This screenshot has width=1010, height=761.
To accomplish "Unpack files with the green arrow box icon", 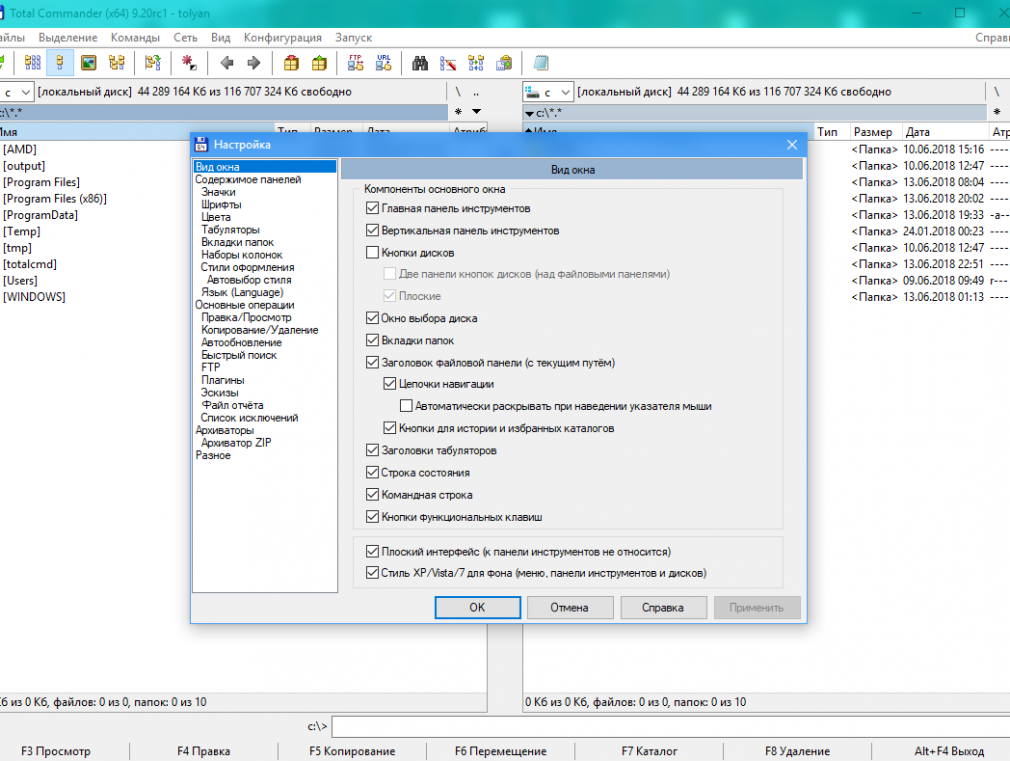I will (319, 63).
